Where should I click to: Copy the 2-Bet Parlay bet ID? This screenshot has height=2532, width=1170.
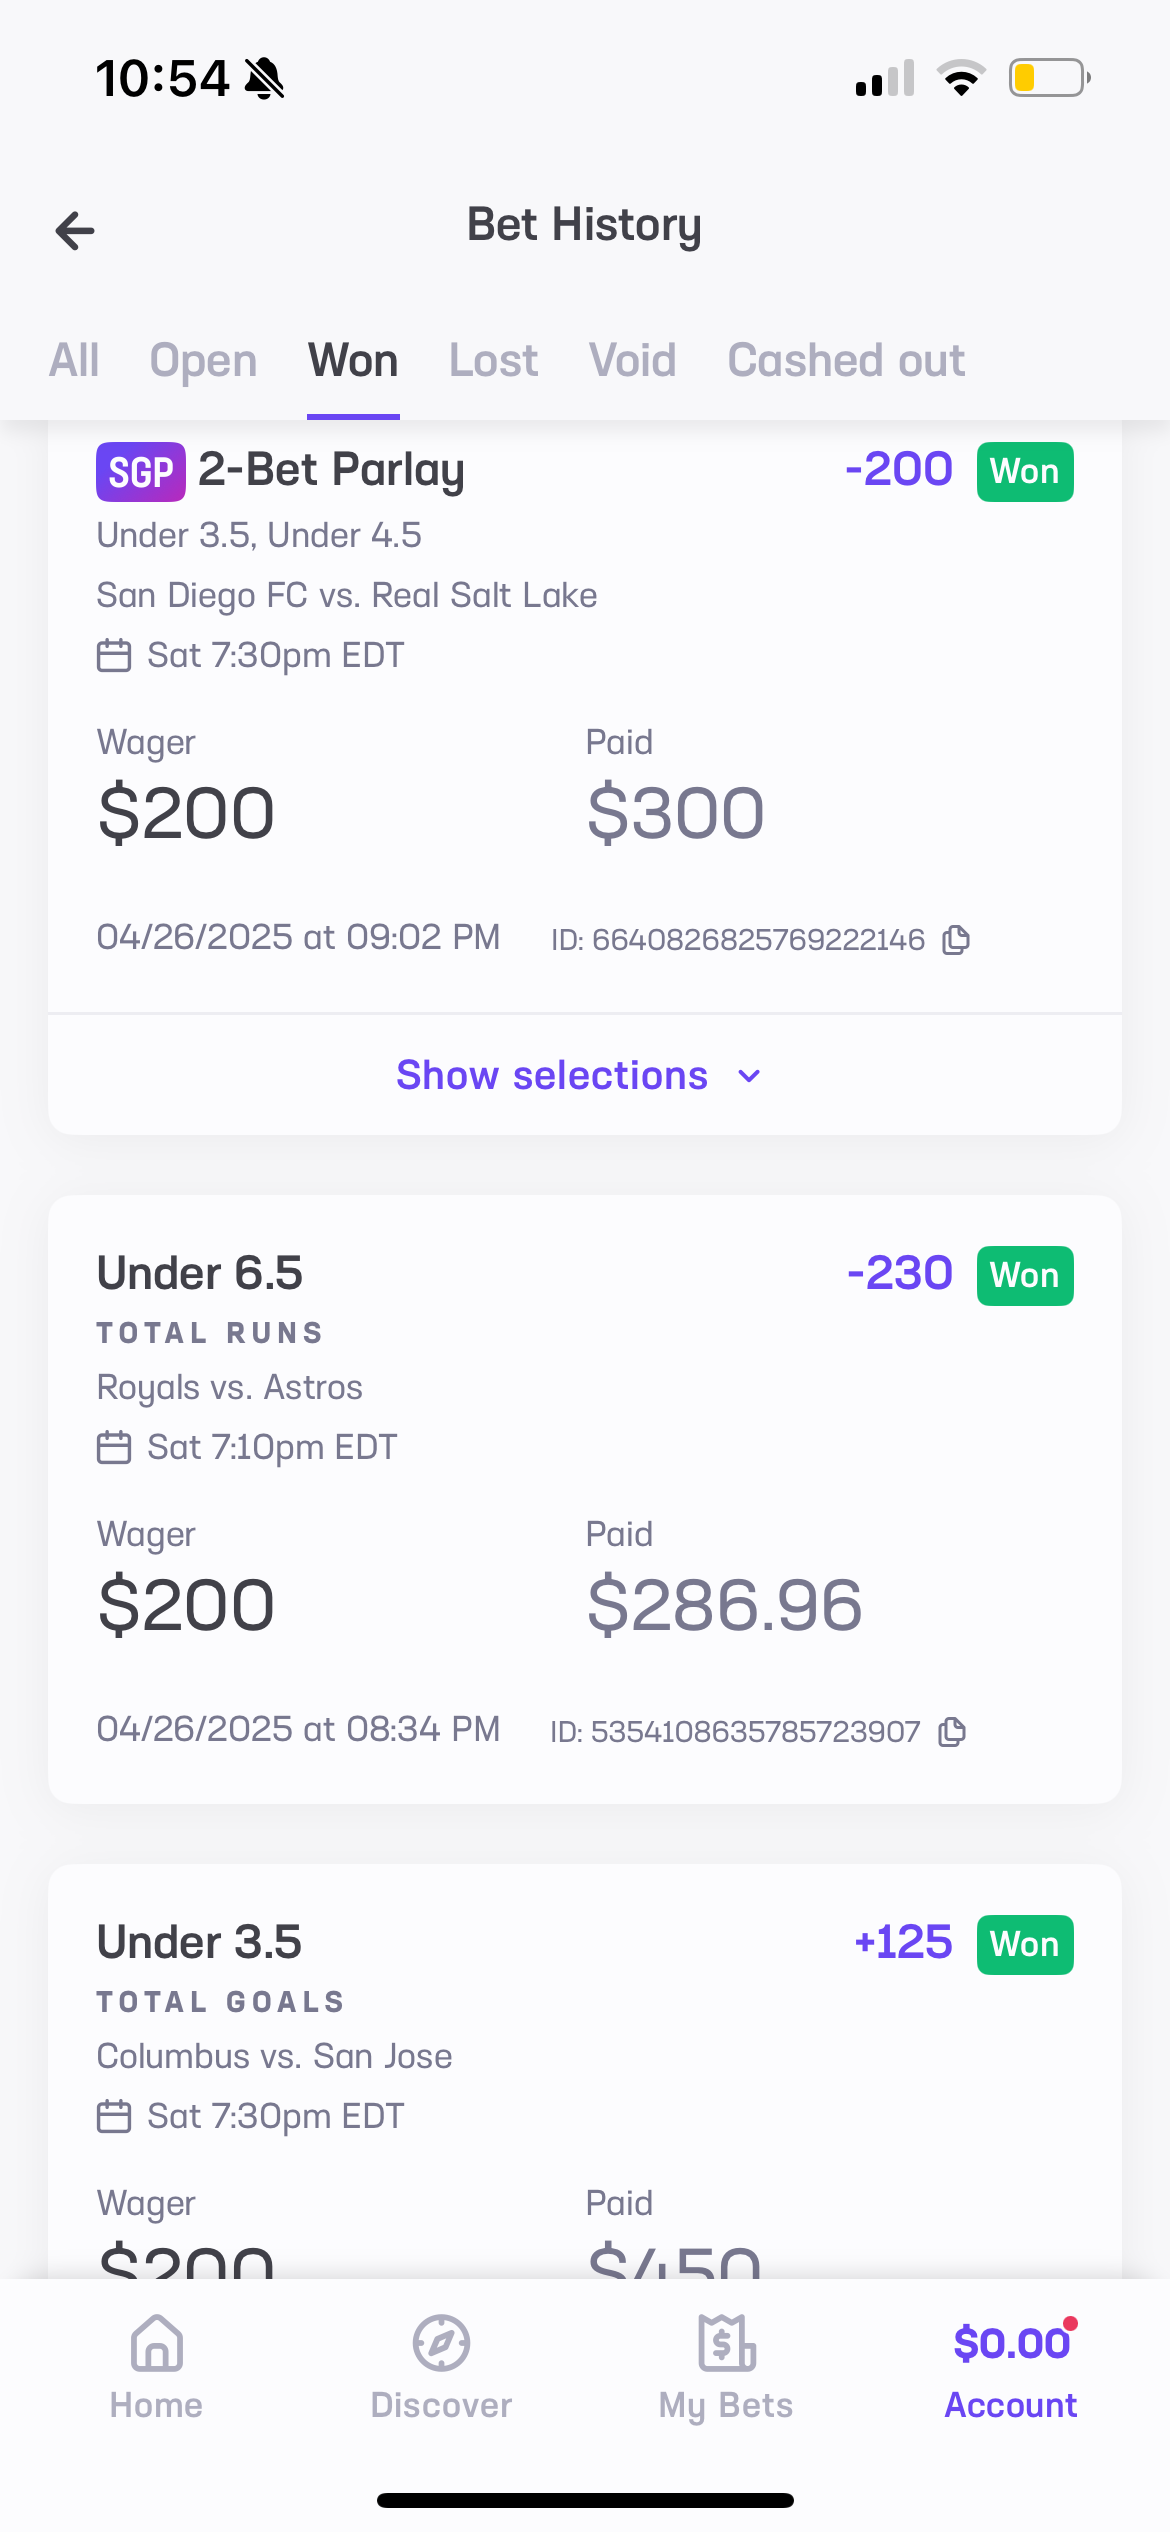tap(956, 940)
